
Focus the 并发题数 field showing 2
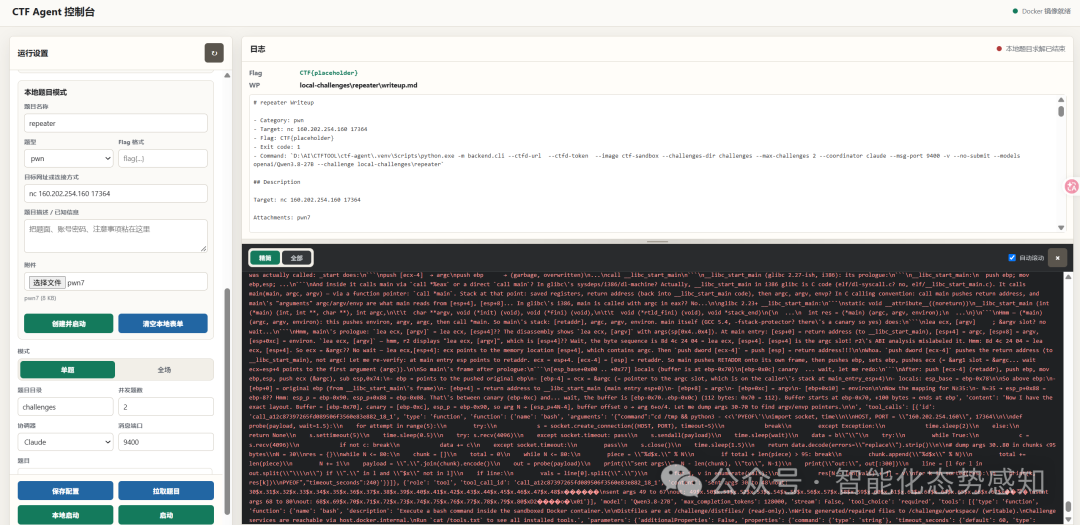click(166, 406)
